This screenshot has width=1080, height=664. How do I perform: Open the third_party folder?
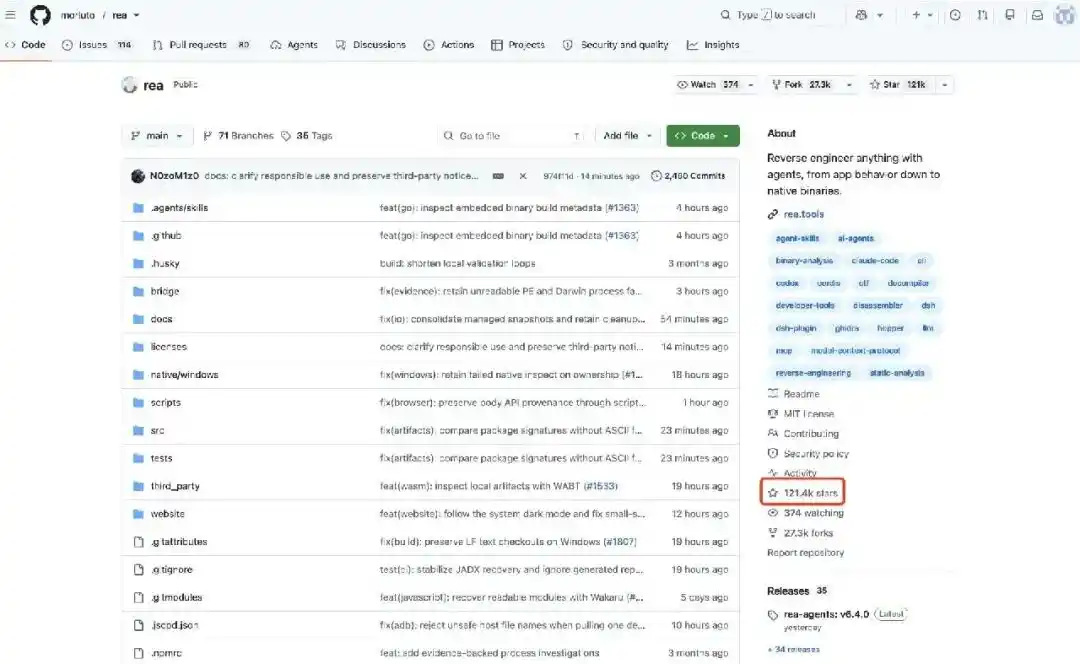coord(175,486)
